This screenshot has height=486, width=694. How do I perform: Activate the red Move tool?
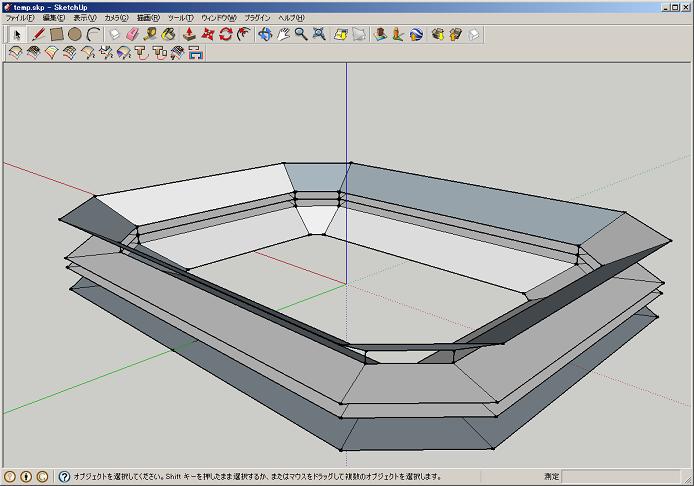[208, 34]
